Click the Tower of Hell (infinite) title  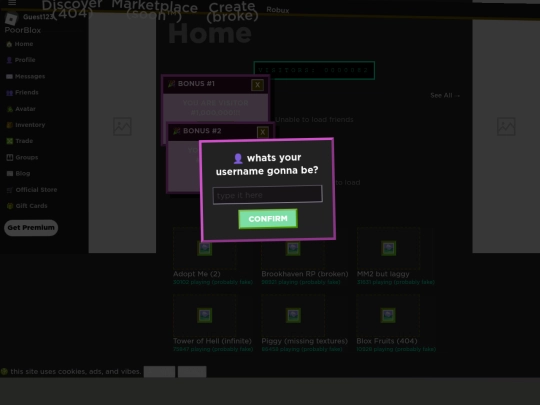click(212, 341)
